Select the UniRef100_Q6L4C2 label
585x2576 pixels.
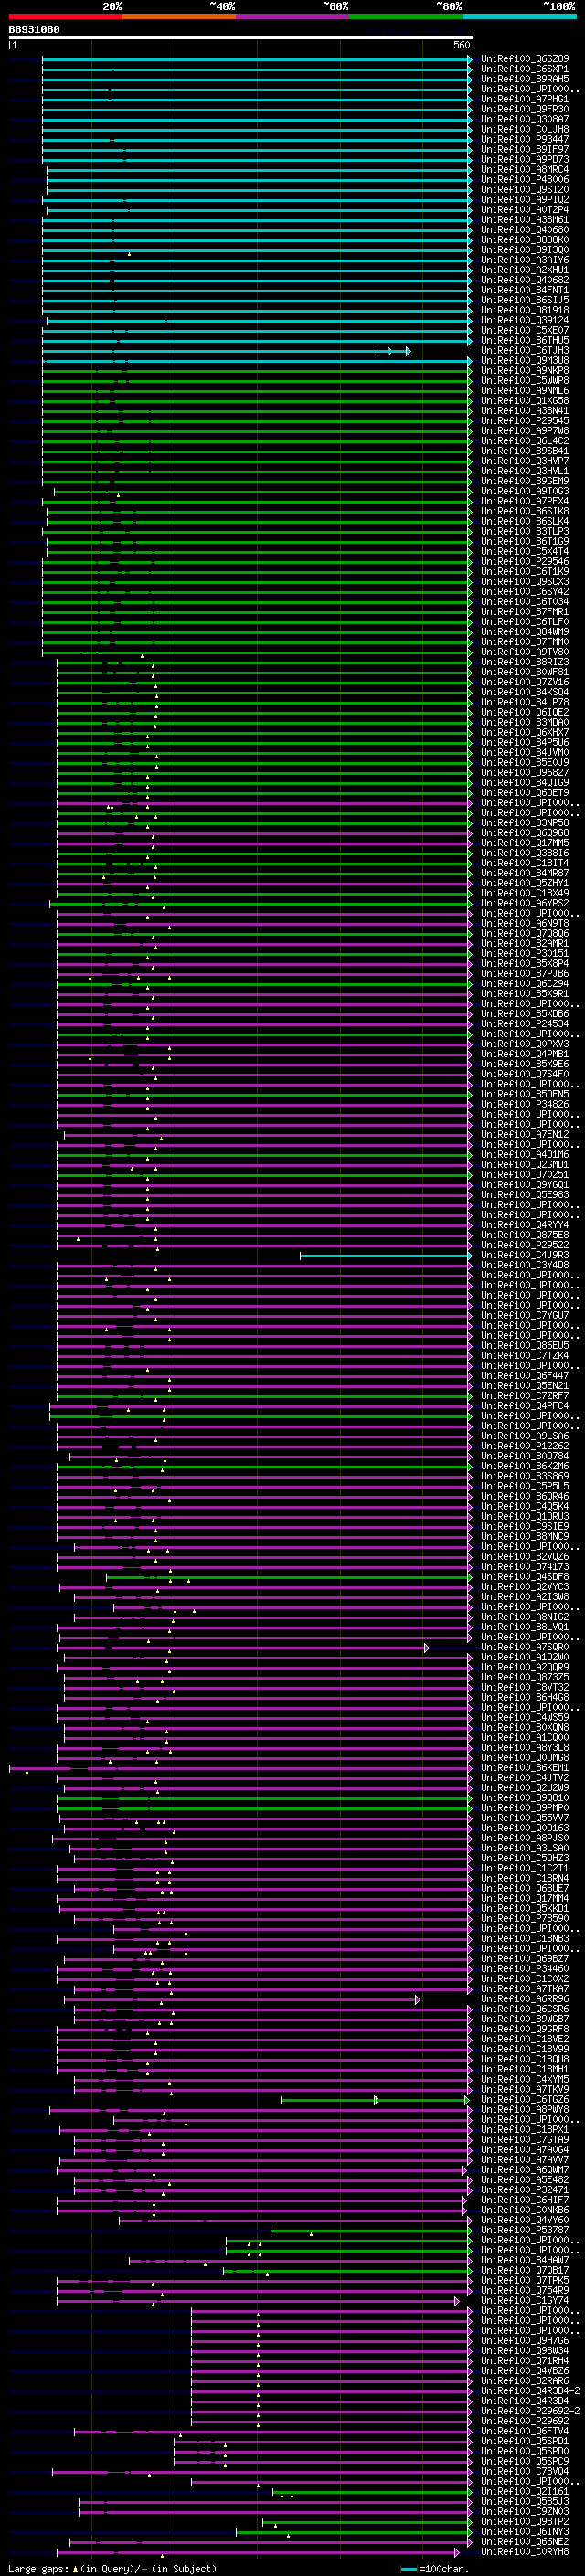click(525, 440)
